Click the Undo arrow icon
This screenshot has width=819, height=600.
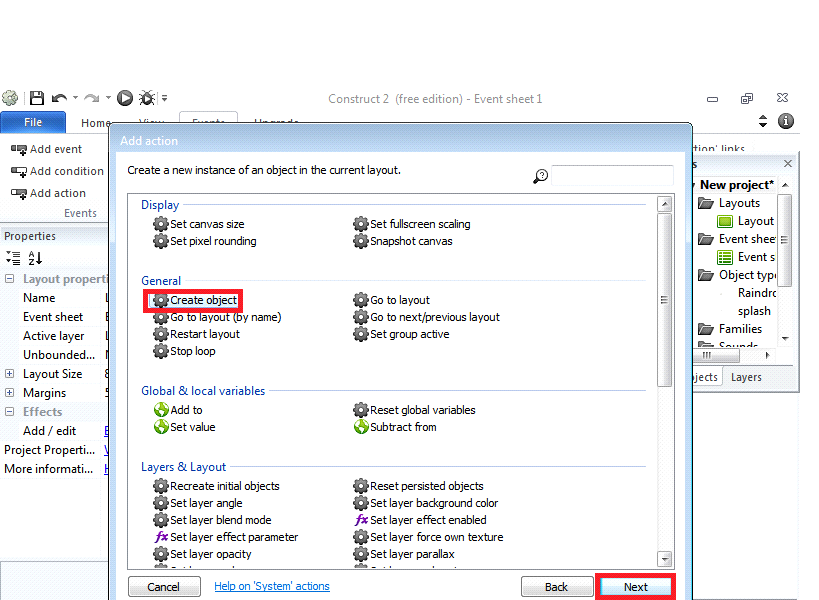(60, 98)
